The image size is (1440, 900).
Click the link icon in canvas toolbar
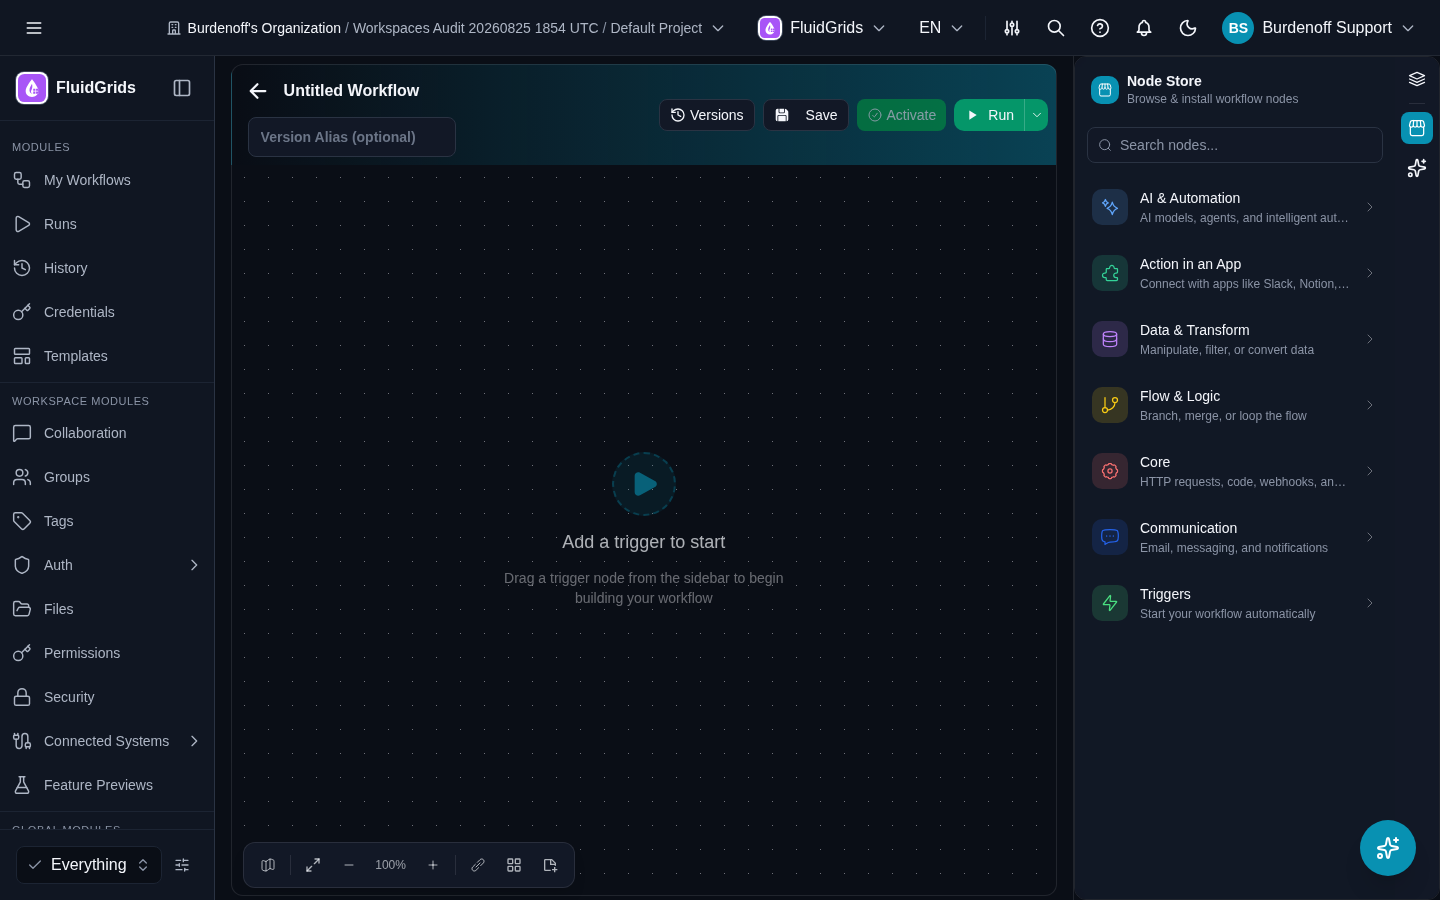pyautogui.click(x=478, y=865)
